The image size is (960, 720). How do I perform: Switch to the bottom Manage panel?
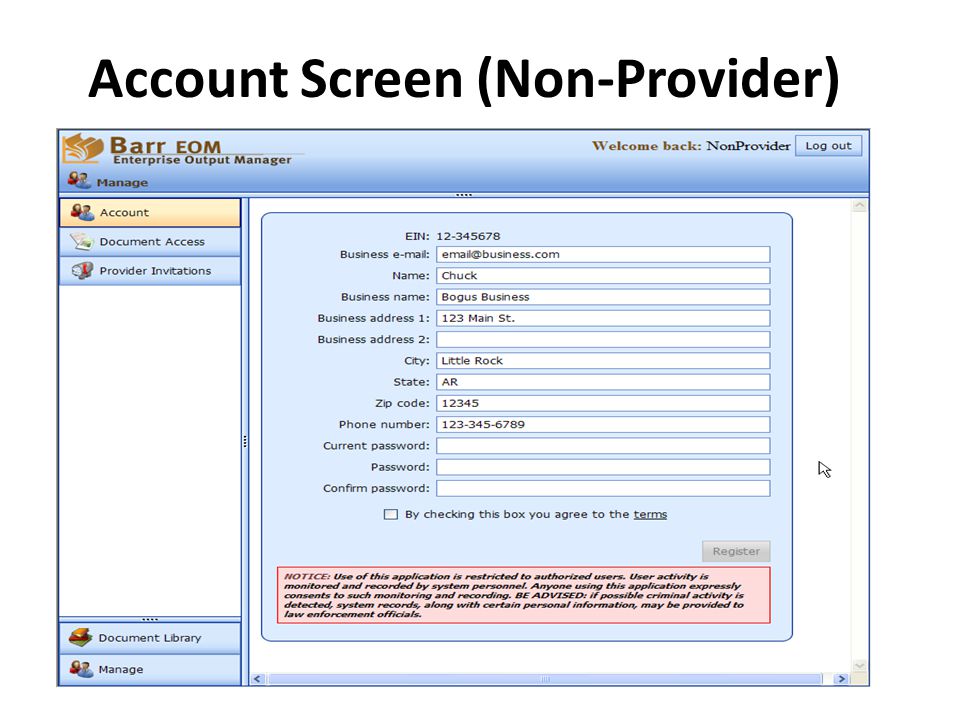click(150, 669)
